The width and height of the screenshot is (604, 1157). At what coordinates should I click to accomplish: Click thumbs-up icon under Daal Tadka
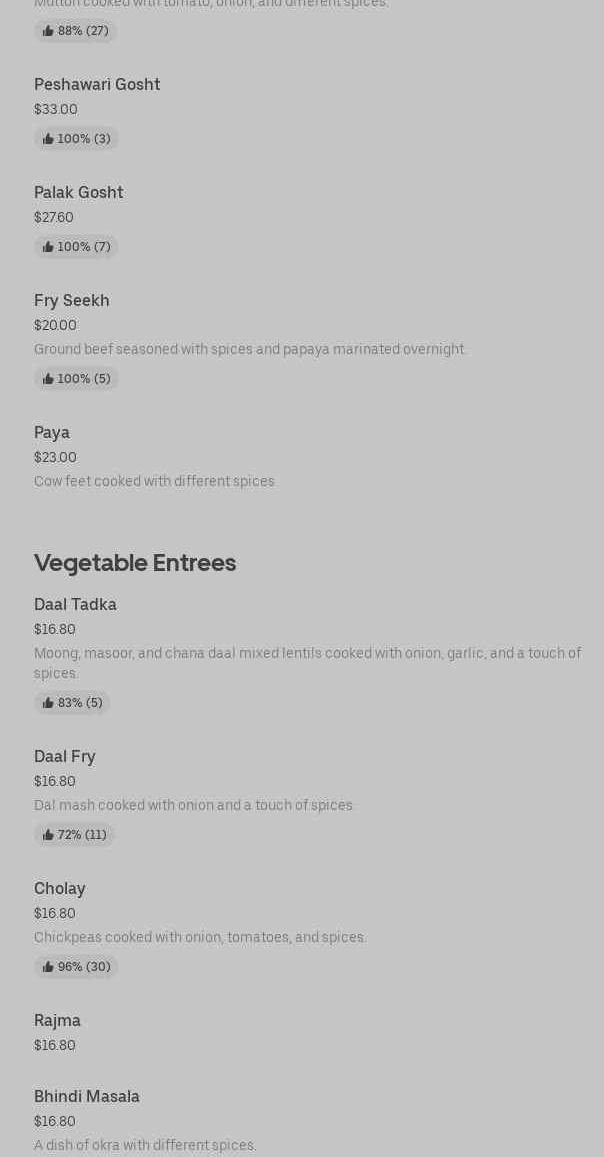[48, 703]
